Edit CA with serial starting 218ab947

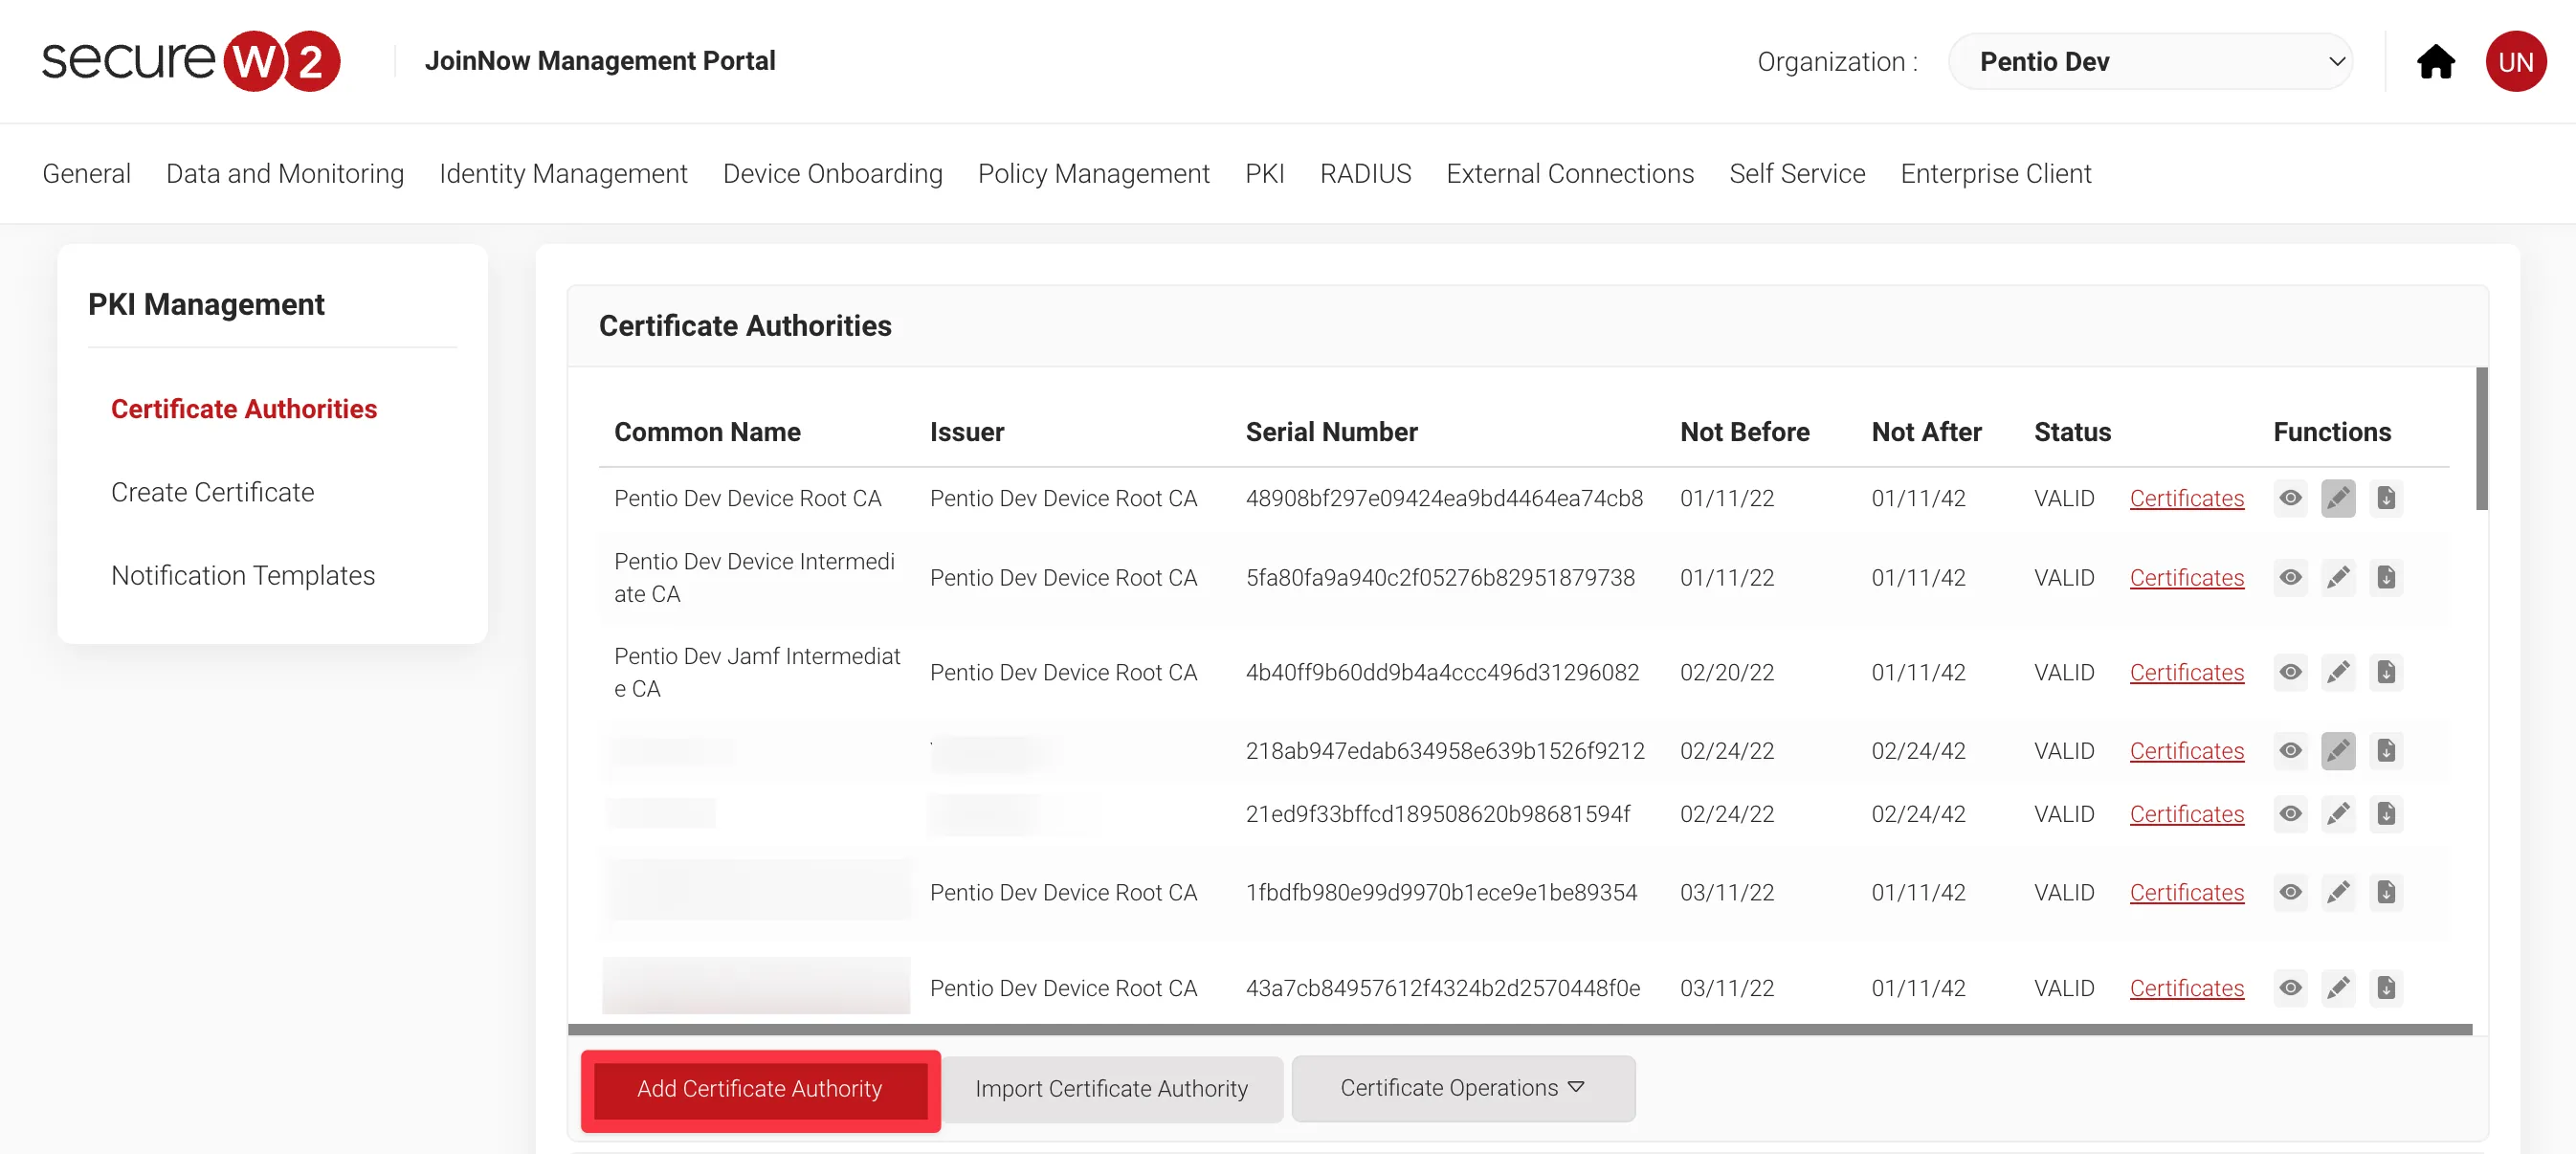point(2338,750)
